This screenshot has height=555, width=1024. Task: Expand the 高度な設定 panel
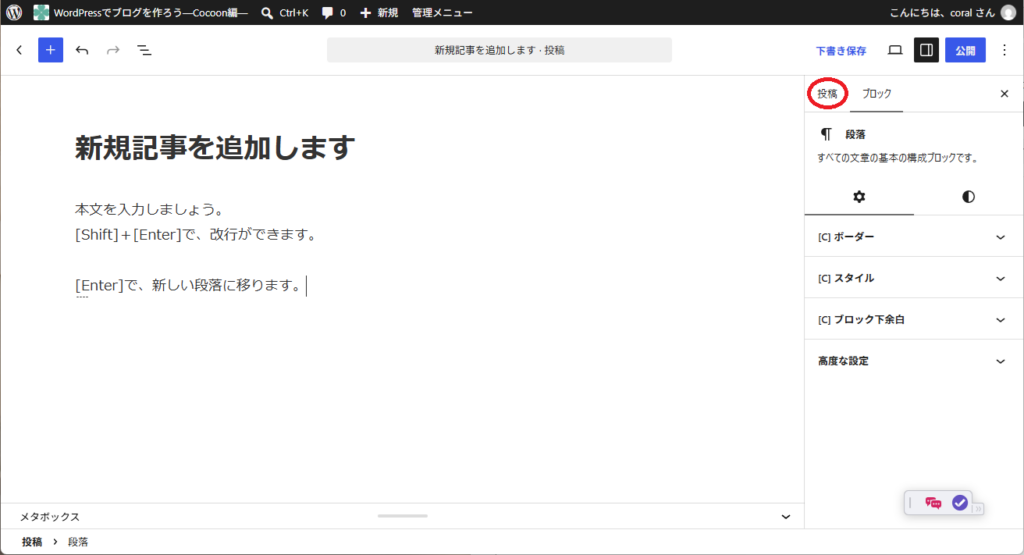[912, 360]
